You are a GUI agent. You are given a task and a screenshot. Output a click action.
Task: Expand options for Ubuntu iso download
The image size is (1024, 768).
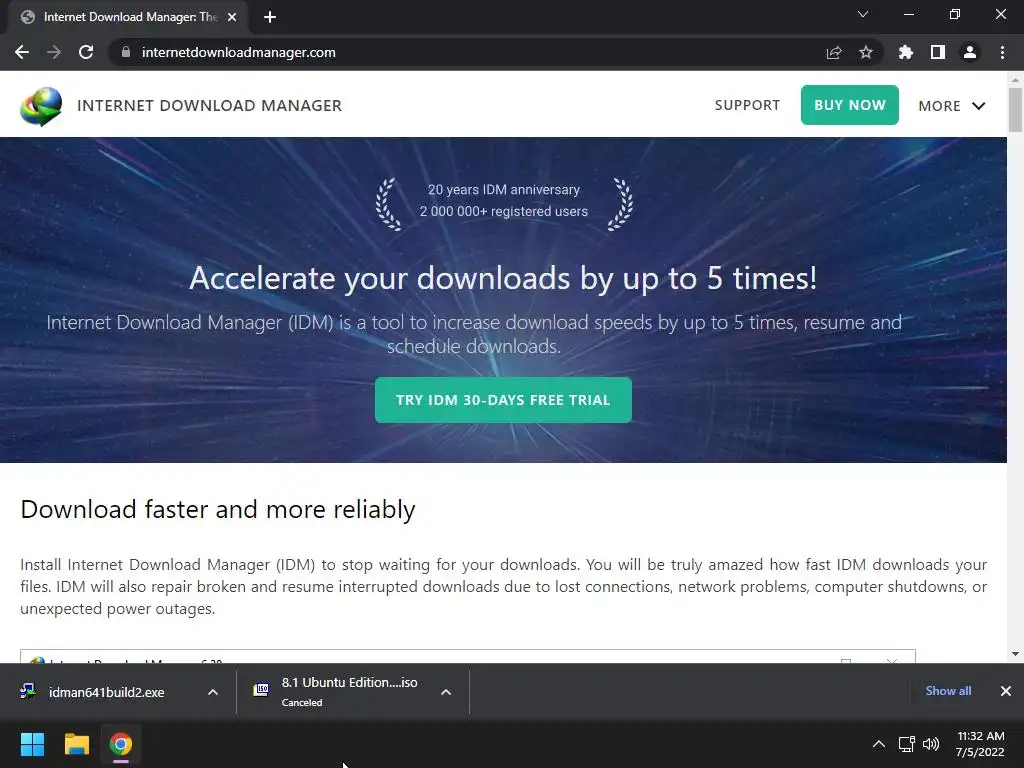[446, 692]
